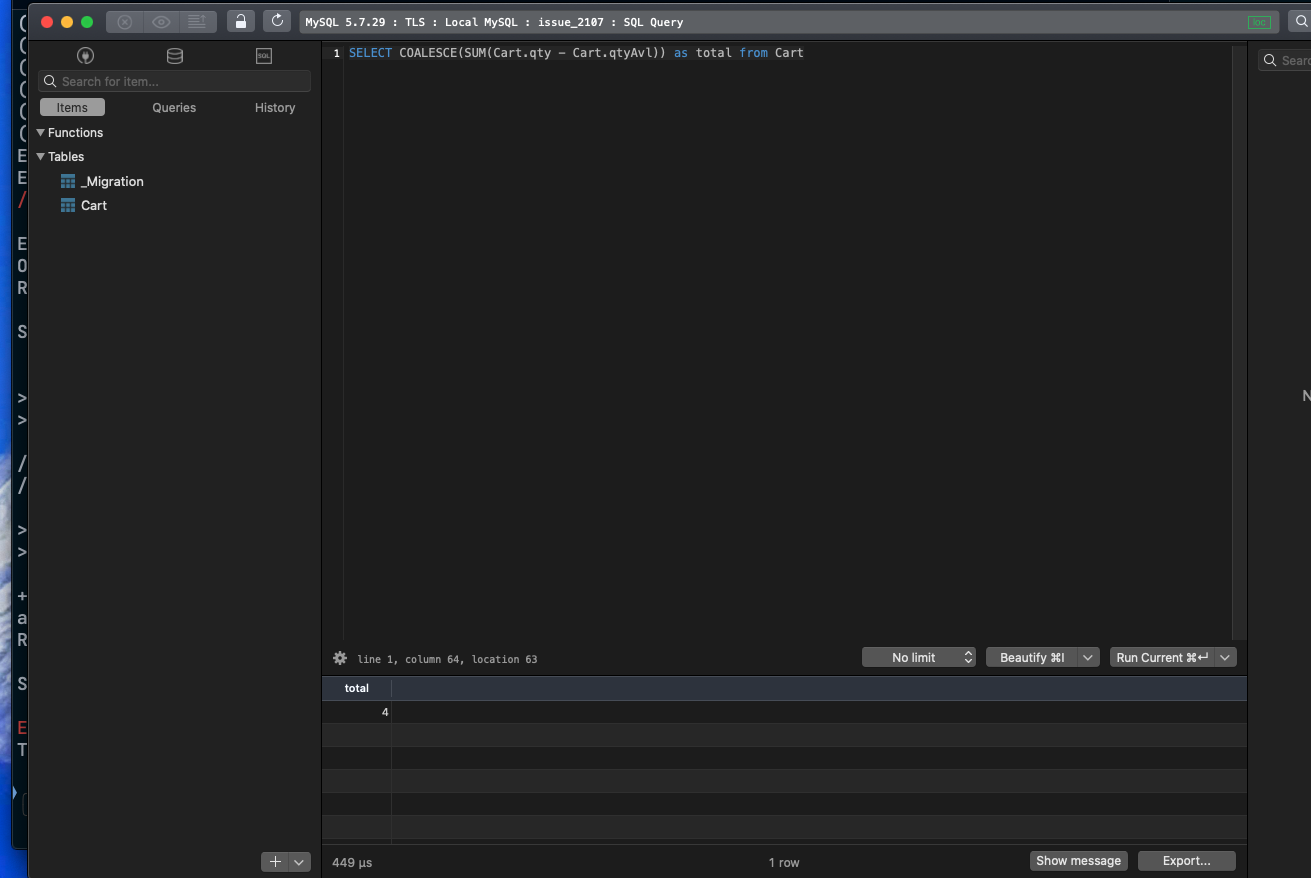This screenshot has height=878, width=1311.
Task: Click the preview changes eye icon
Action: [160, 21]
